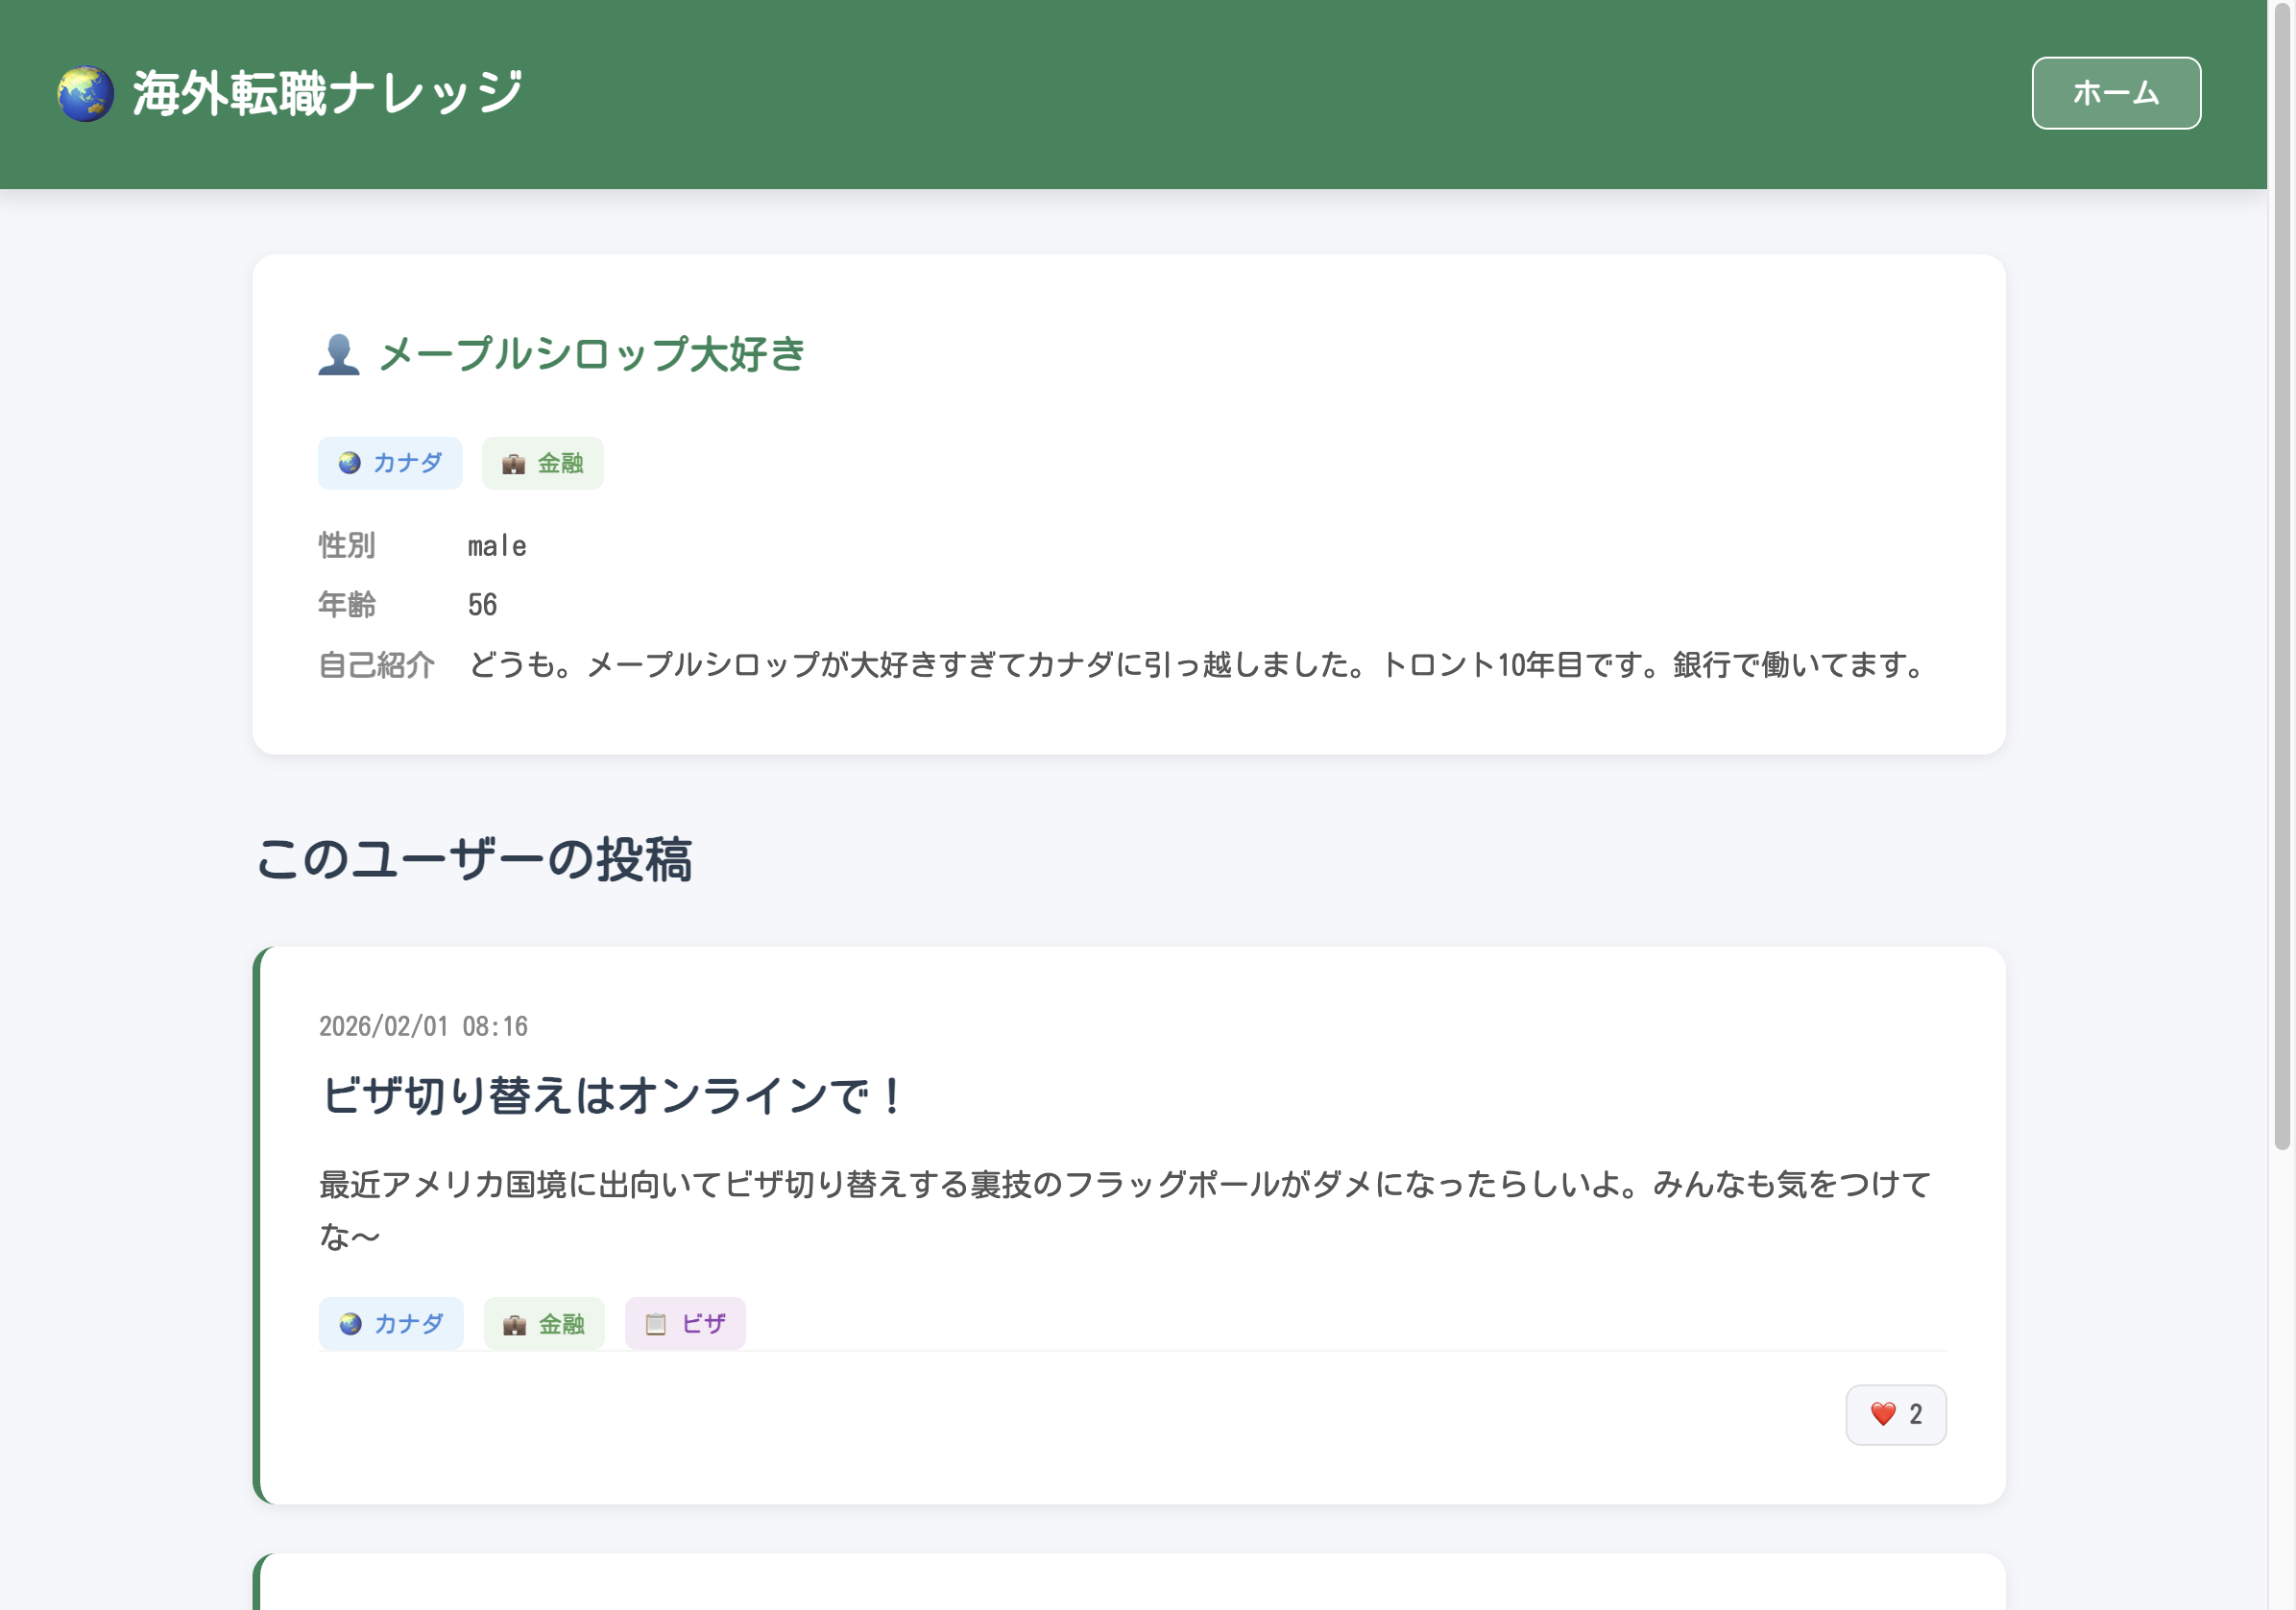Click briefcase icon on profile 金融 tag
The image size is (2296, 1610).
(x=513, y=464)
